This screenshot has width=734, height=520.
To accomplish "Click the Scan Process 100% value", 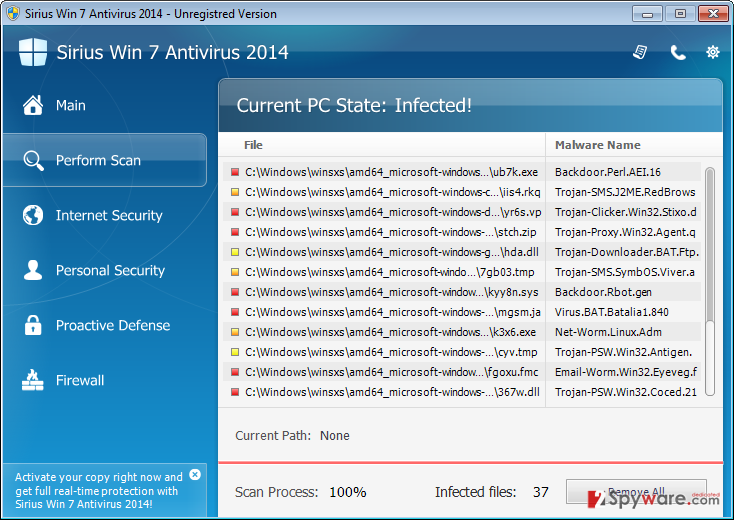I will point(347,492).
